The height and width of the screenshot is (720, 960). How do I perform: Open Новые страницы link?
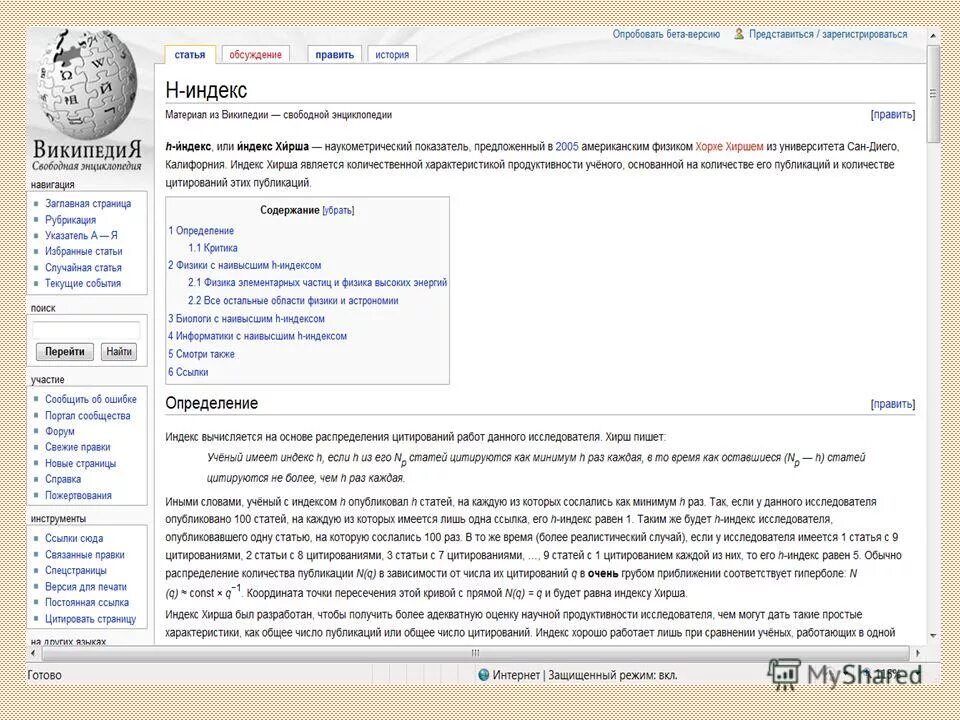pos(80,463)
